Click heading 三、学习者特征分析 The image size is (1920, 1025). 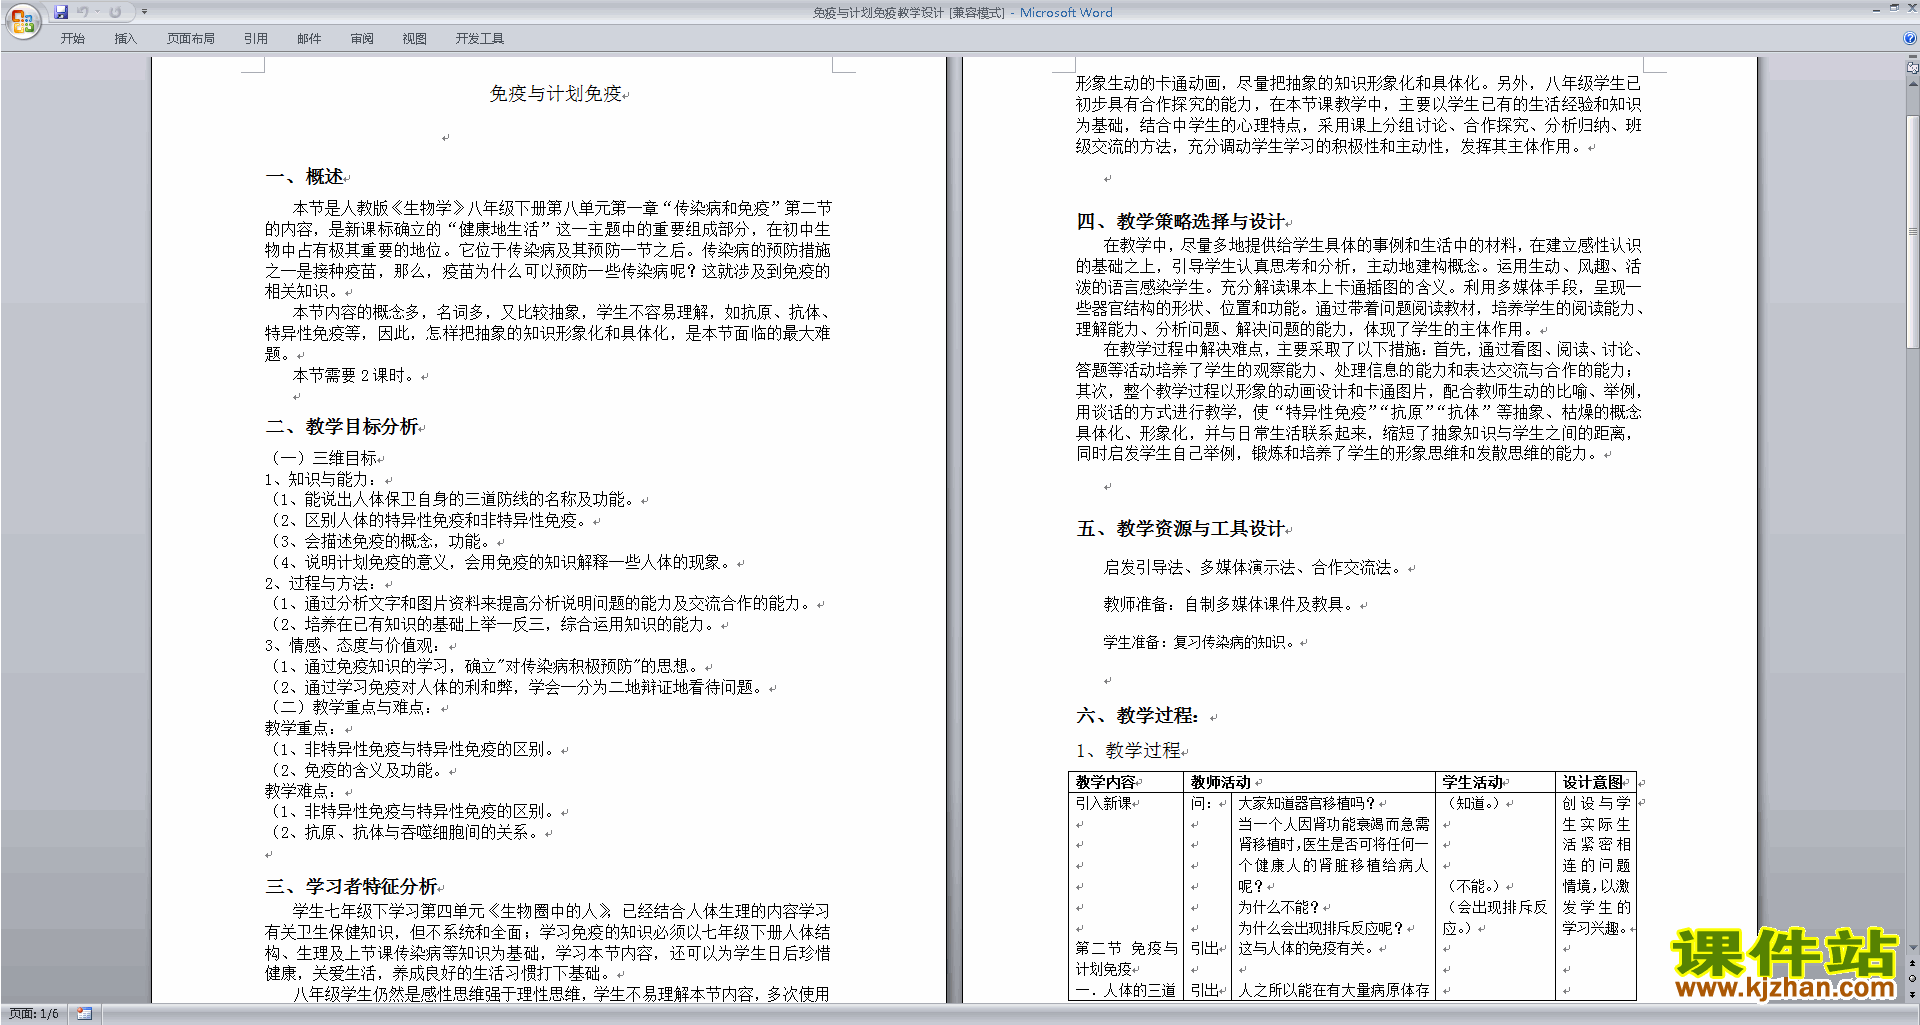[x=352, y=887]
